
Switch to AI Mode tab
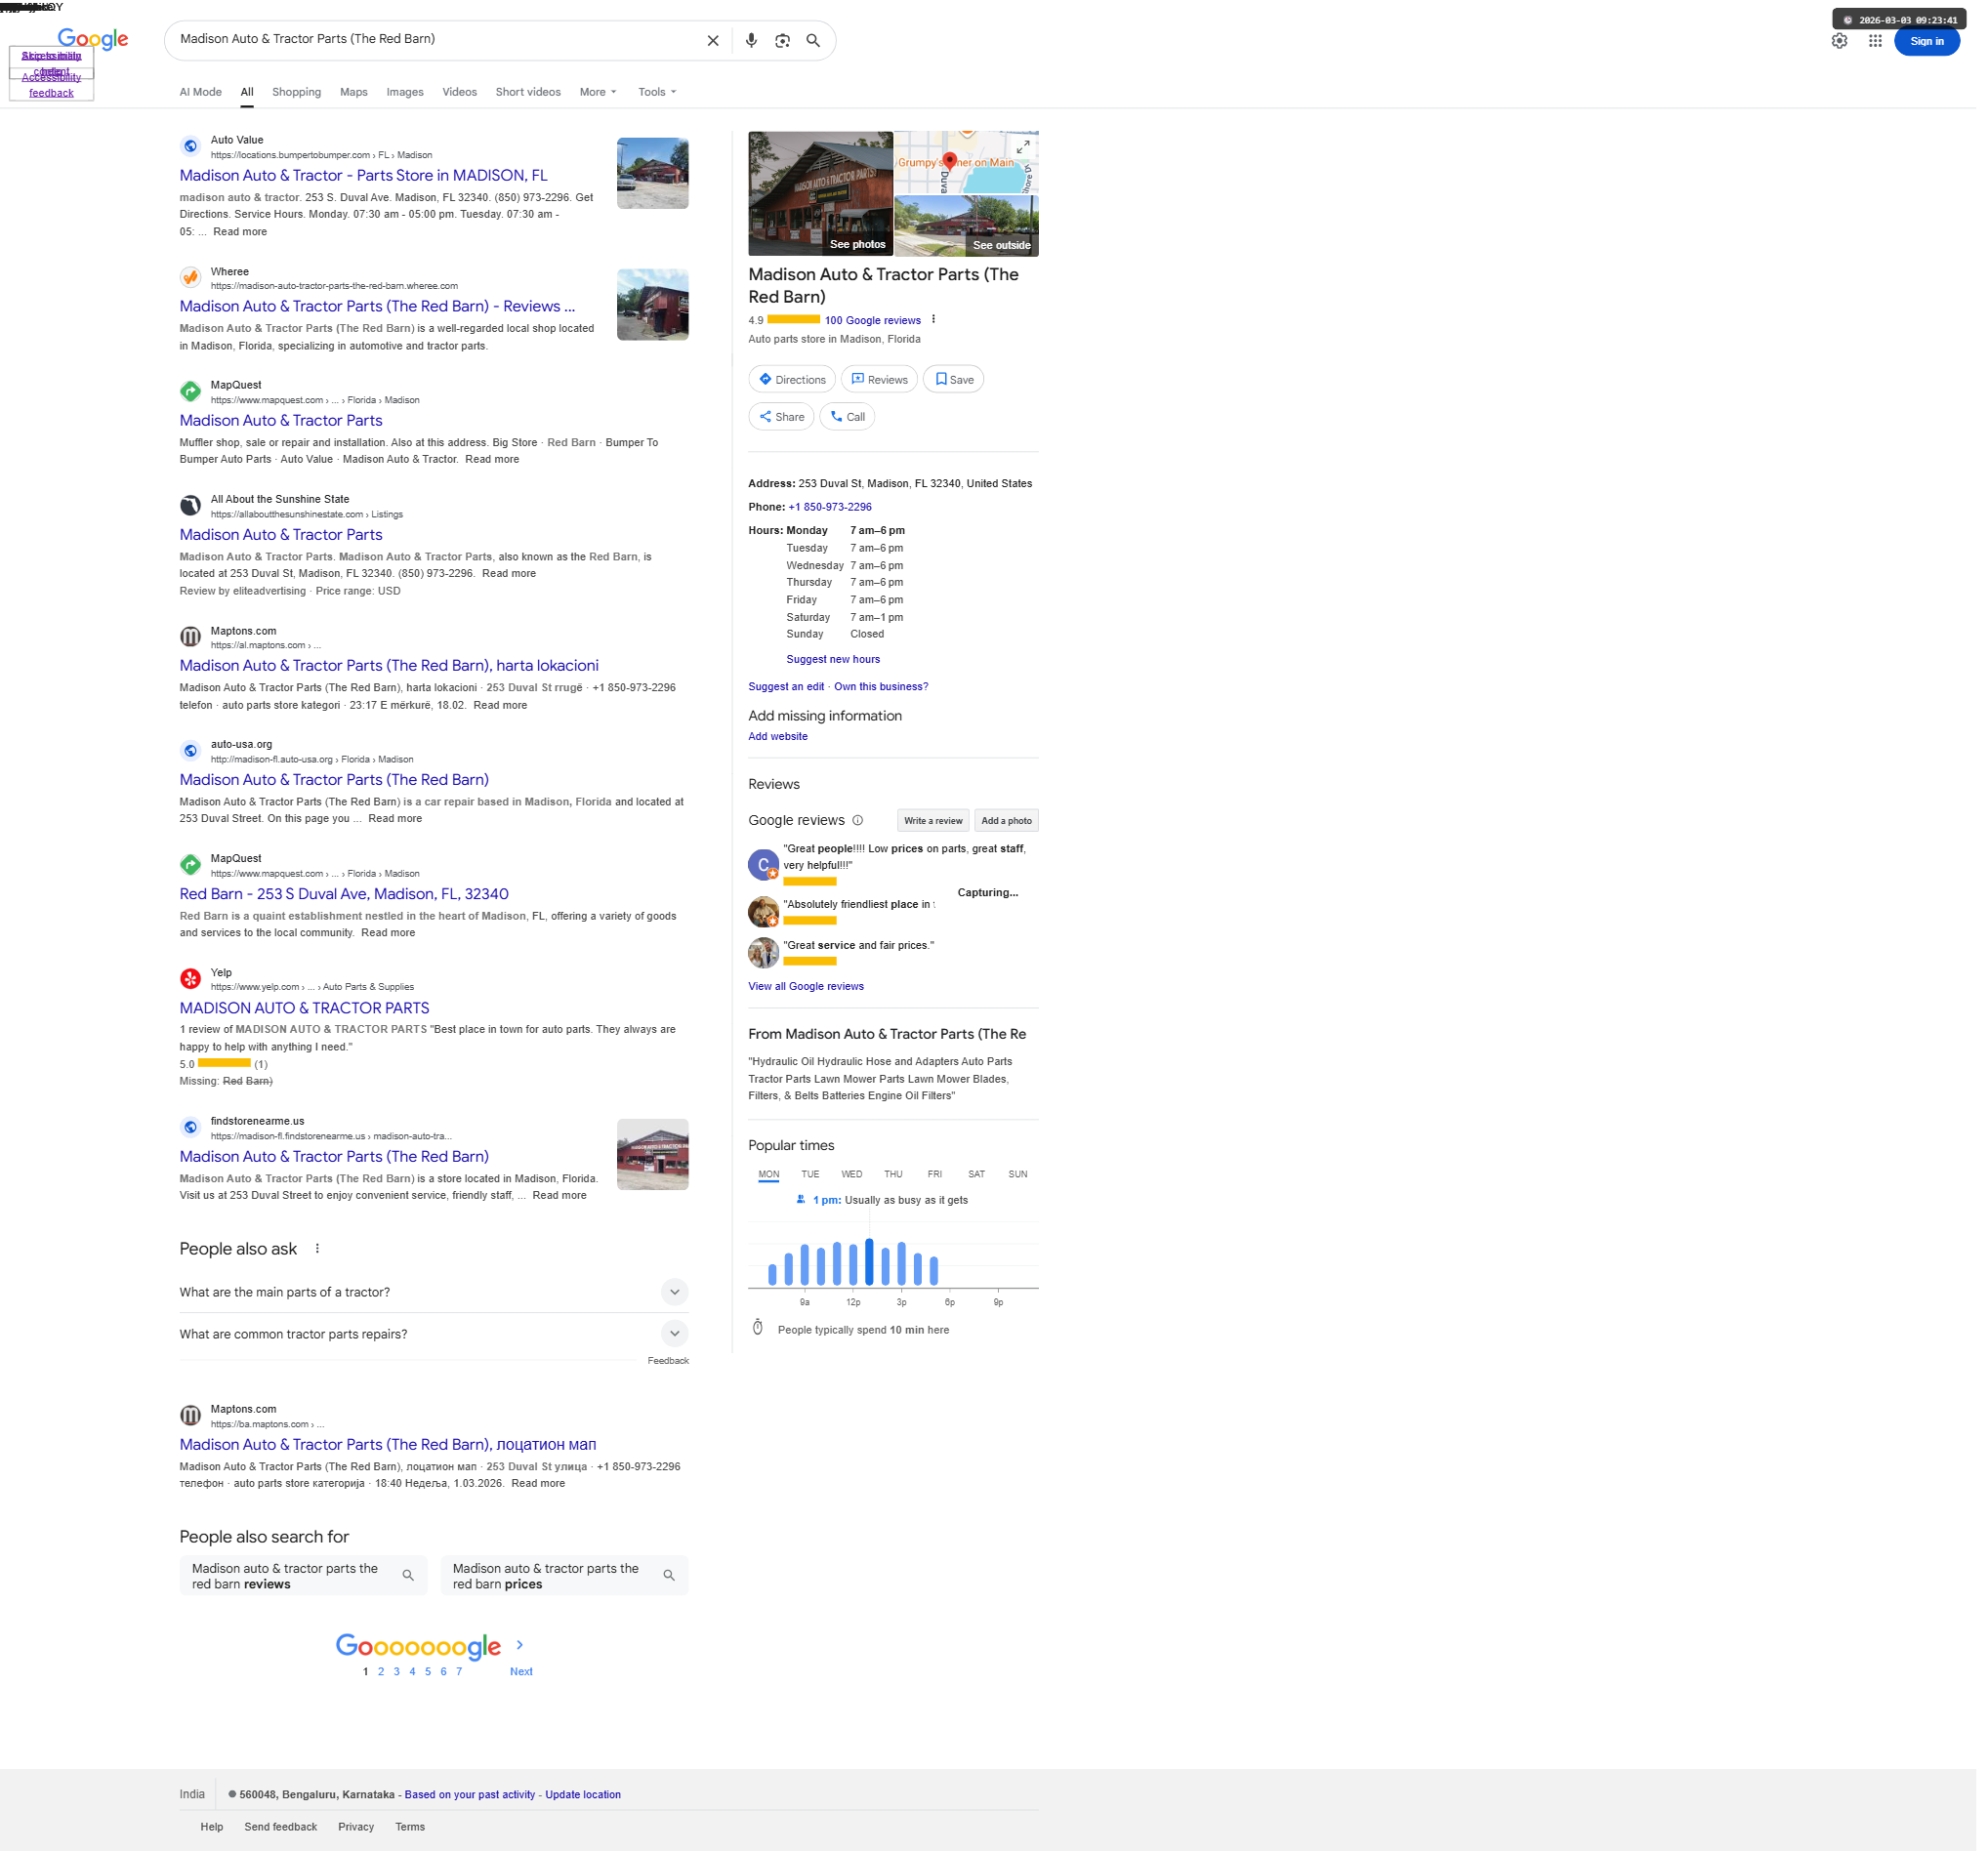pyautogui.click(x=202, y=93)
